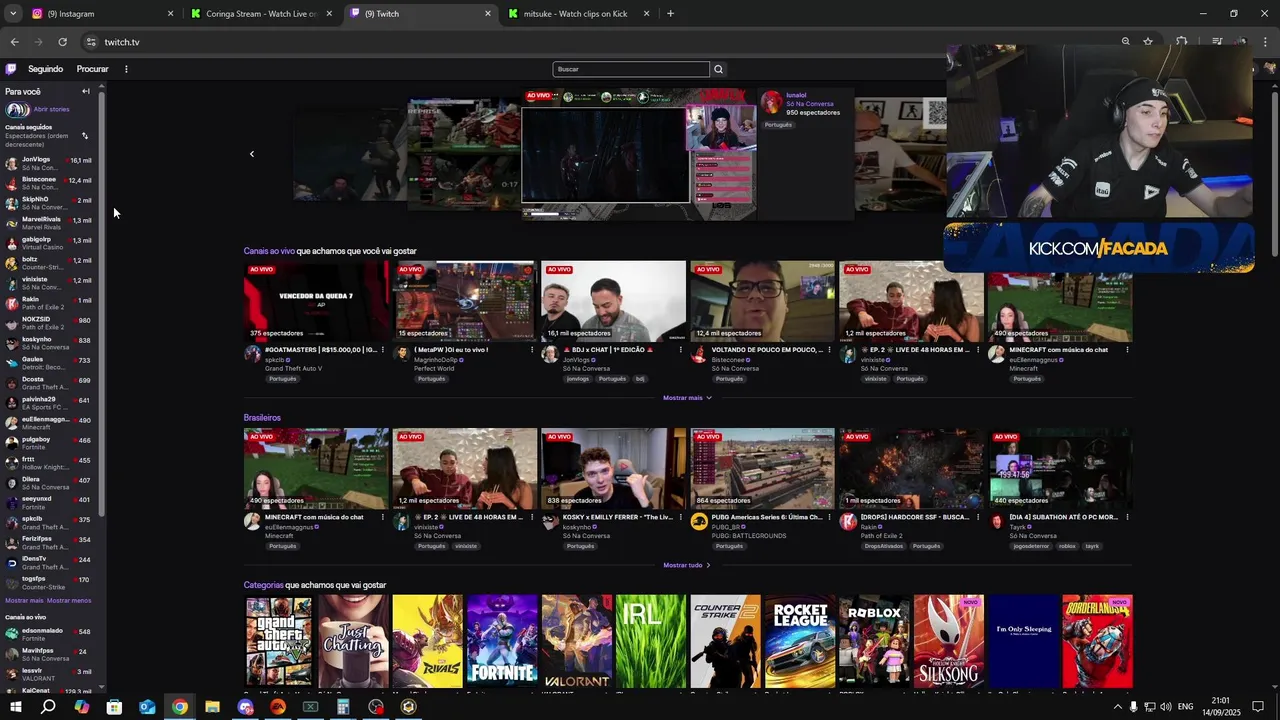This screenshot has width=1280, height=720.
Task: Open browser tab search dropdown
Action: click(12, 14)
